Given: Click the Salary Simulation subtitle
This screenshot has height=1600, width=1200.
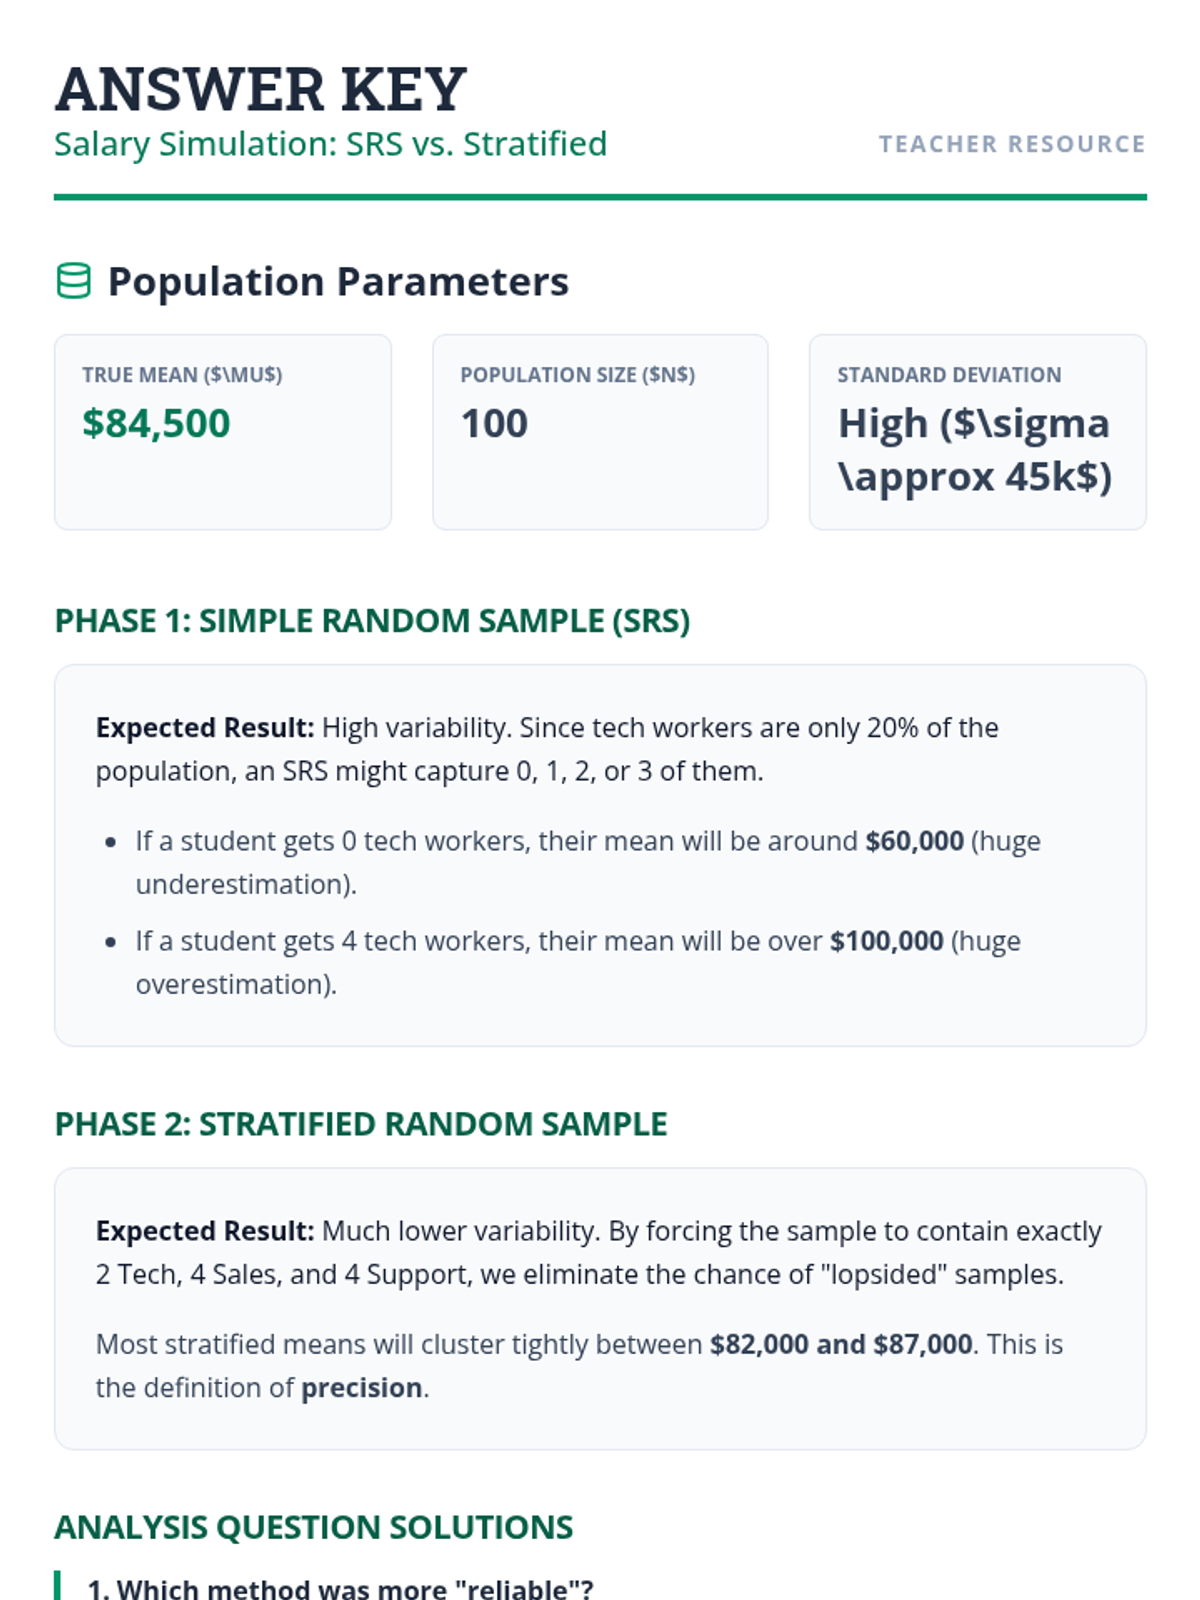Looking at the screenshot, I should (330, 144).
